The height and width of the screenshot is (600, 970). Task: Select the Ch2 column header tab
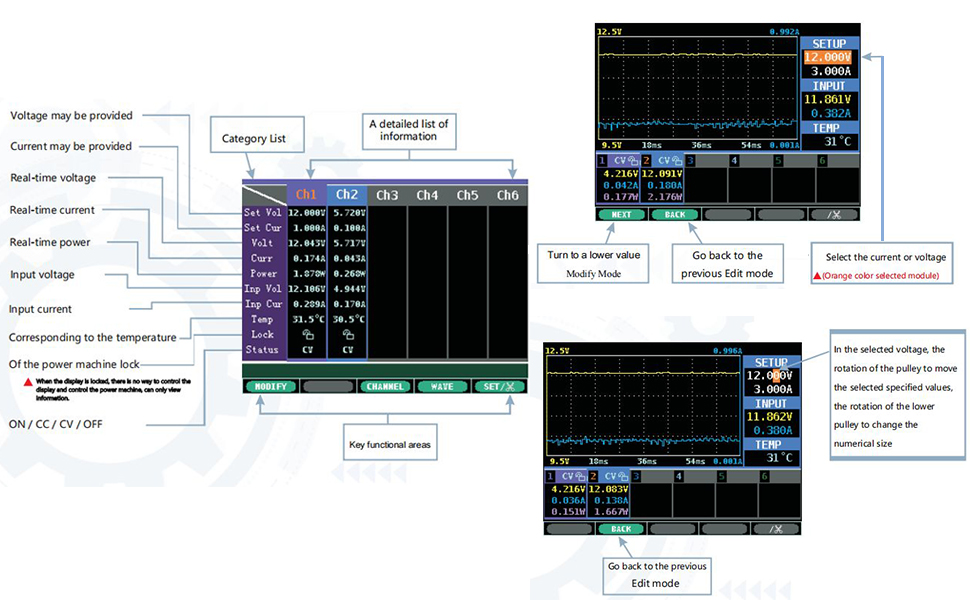click(347, 195)
